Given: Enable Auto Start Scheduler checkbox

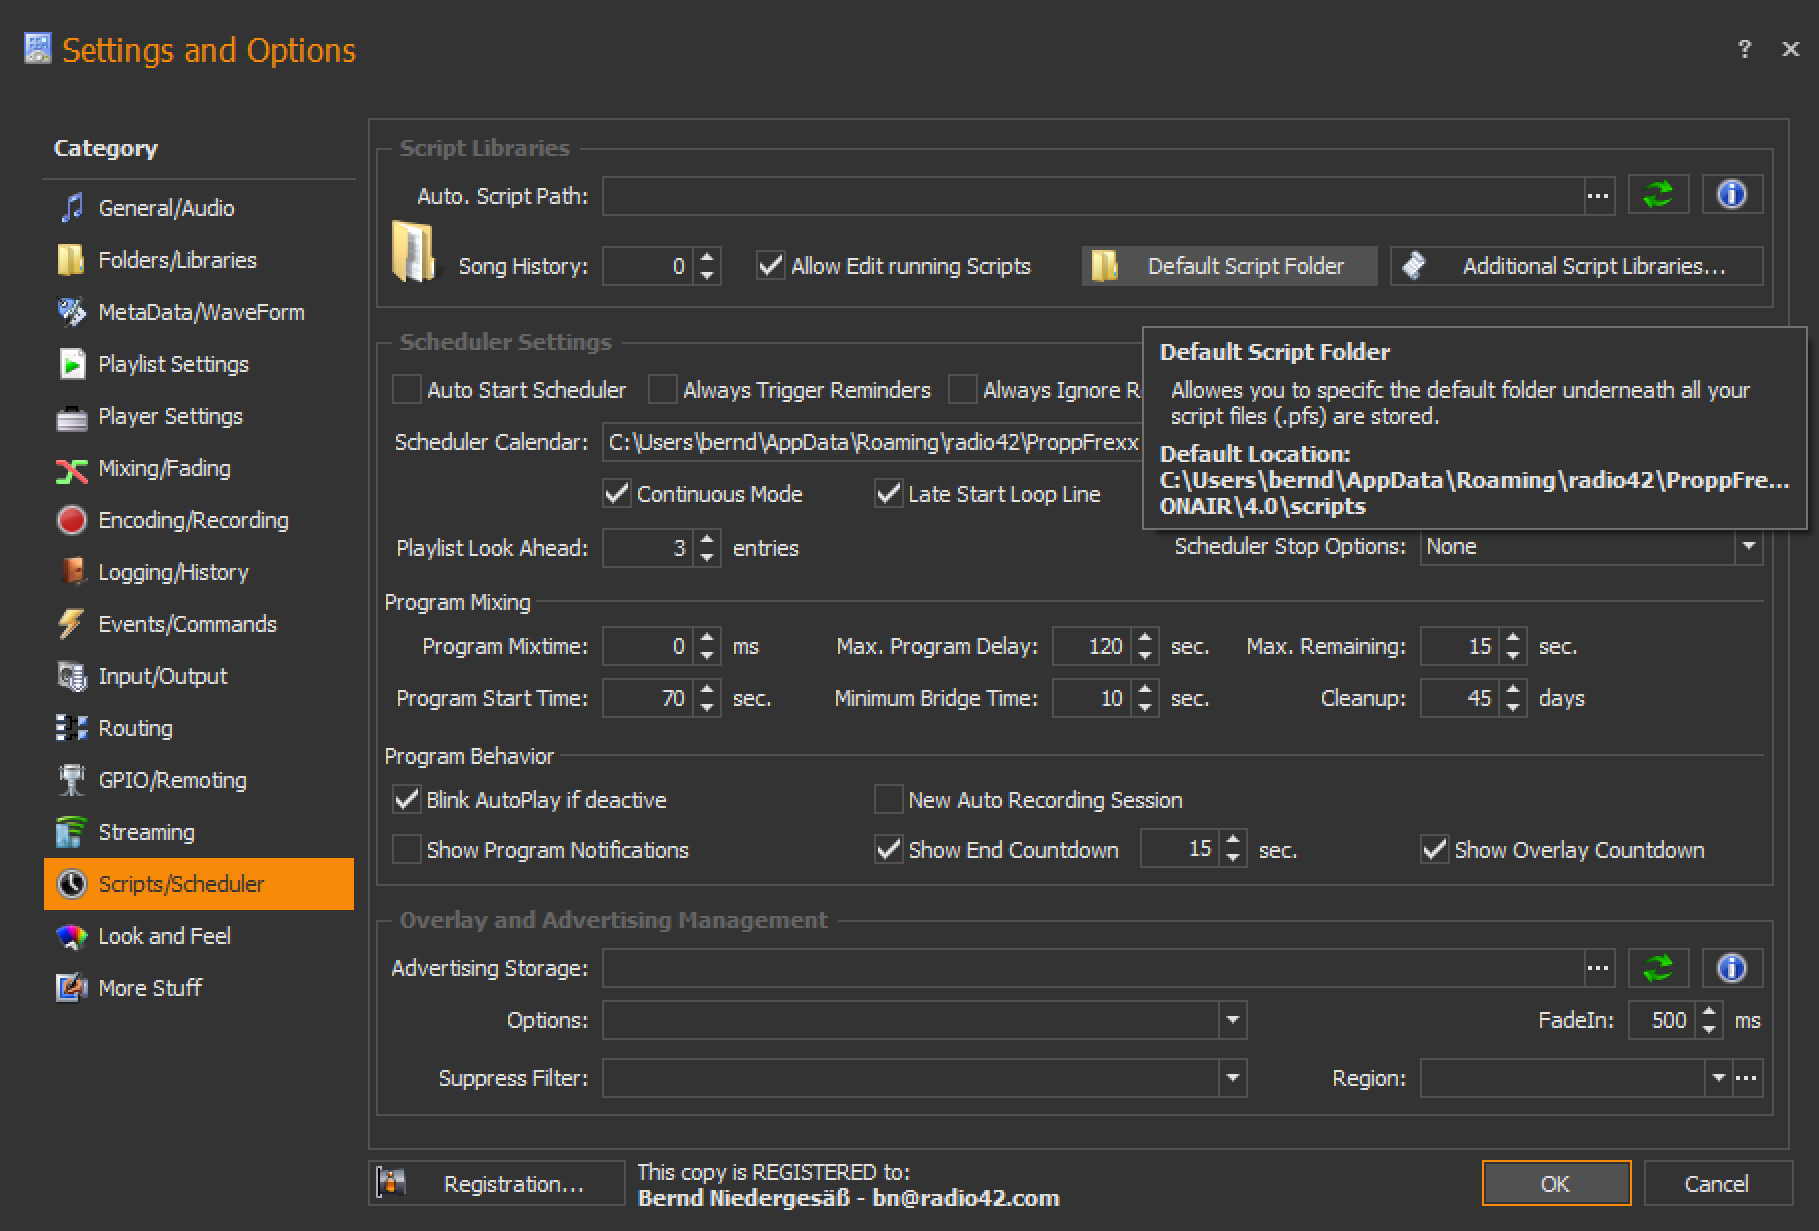Looking at the screenshot, I should (x=407, y=390).
